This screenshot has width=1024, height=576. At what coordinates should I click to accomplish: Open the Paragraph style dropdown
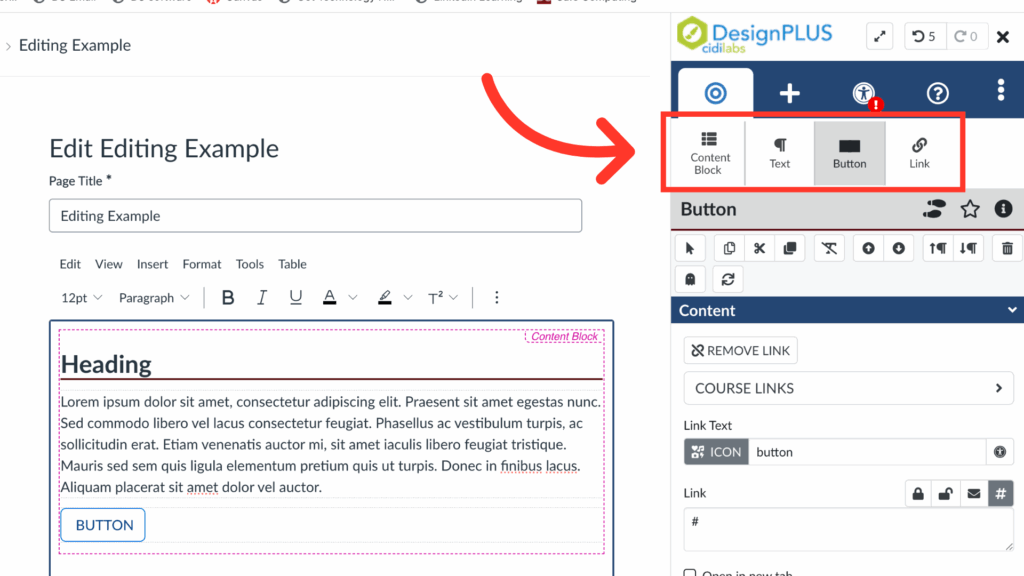coord(153,297)
